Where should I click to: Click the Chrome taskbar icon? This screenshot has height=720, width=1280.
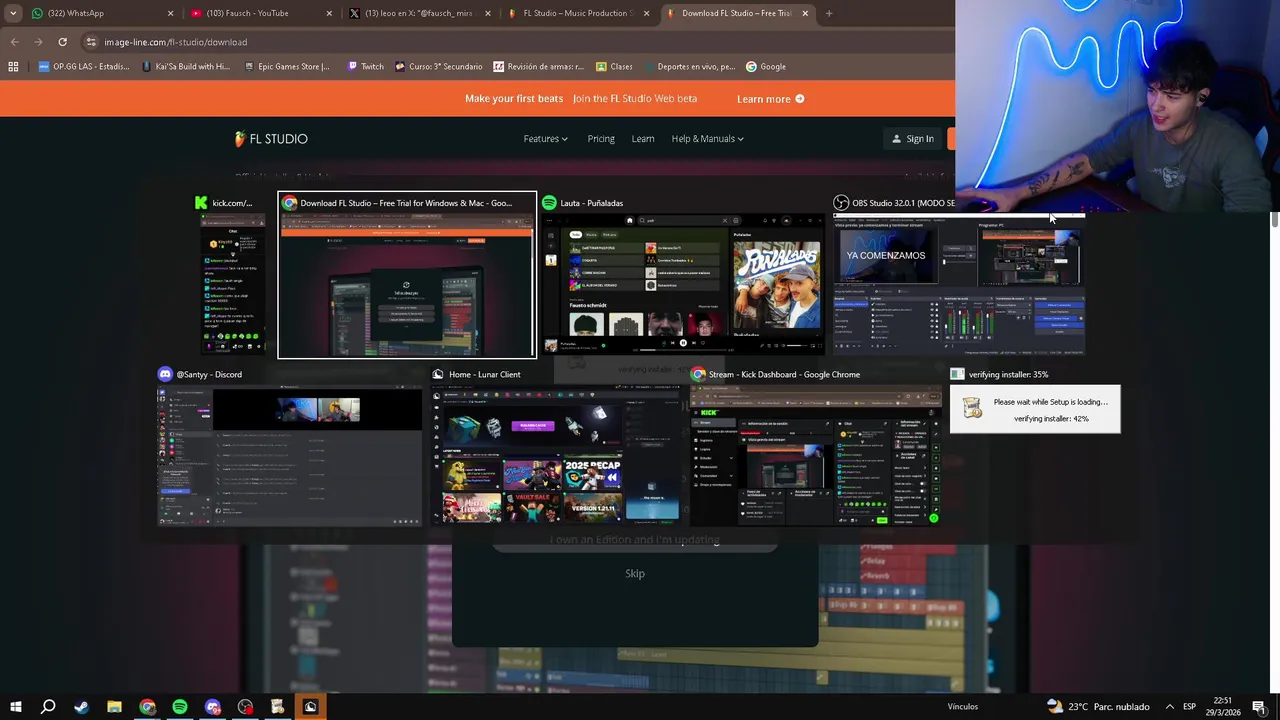(x=147, y=707)
